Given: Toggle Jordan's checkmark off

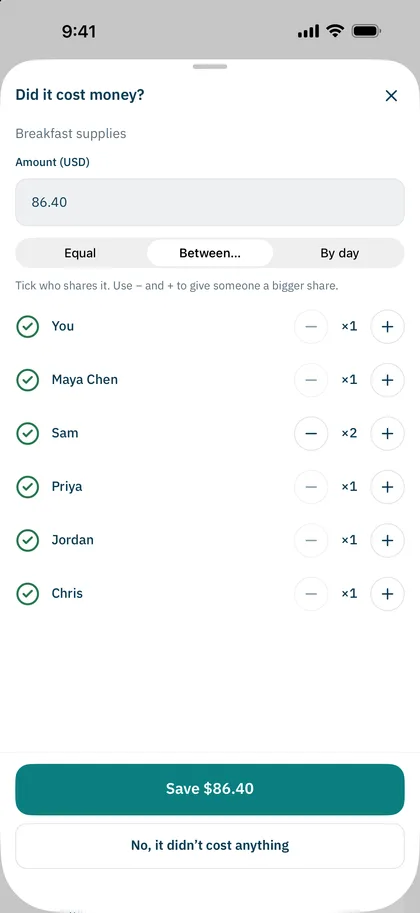Looking at the screenshot, I should pos(27,540).
